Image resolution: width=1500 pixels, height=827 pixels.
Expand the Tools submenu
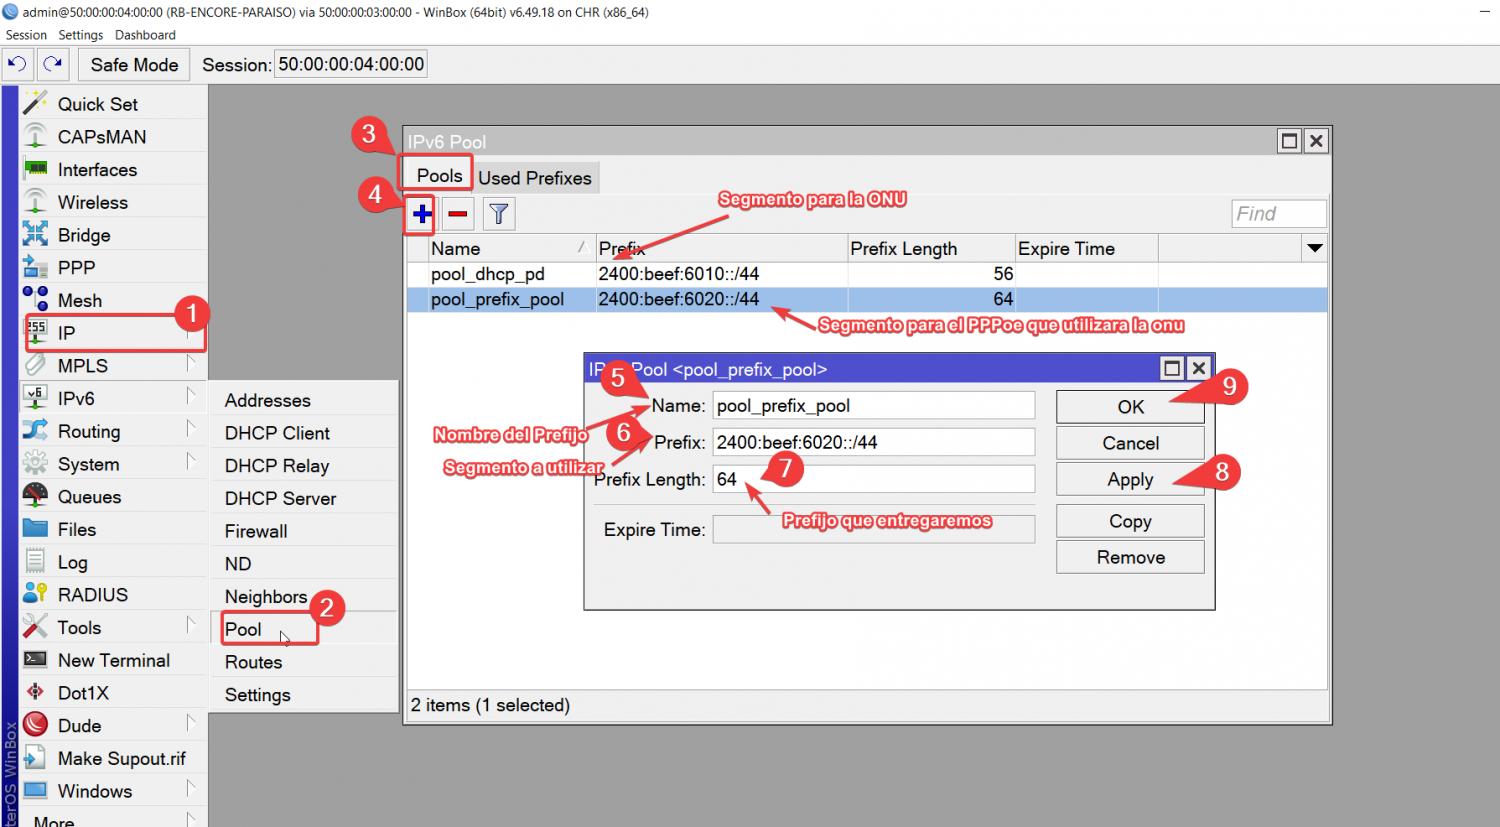pyautogui.click(x=79, y=628)
